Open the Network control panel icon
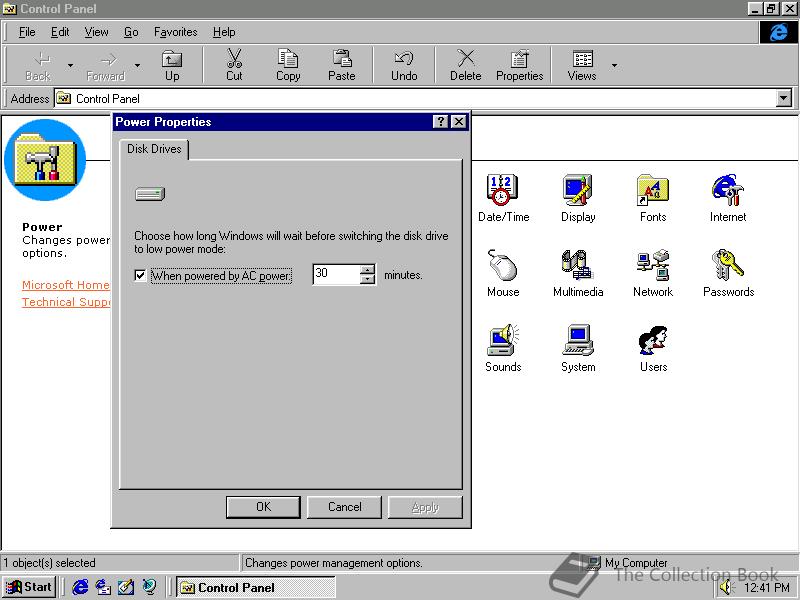The height and width of the screenshot is (600, 800). [x=653, y=272]
